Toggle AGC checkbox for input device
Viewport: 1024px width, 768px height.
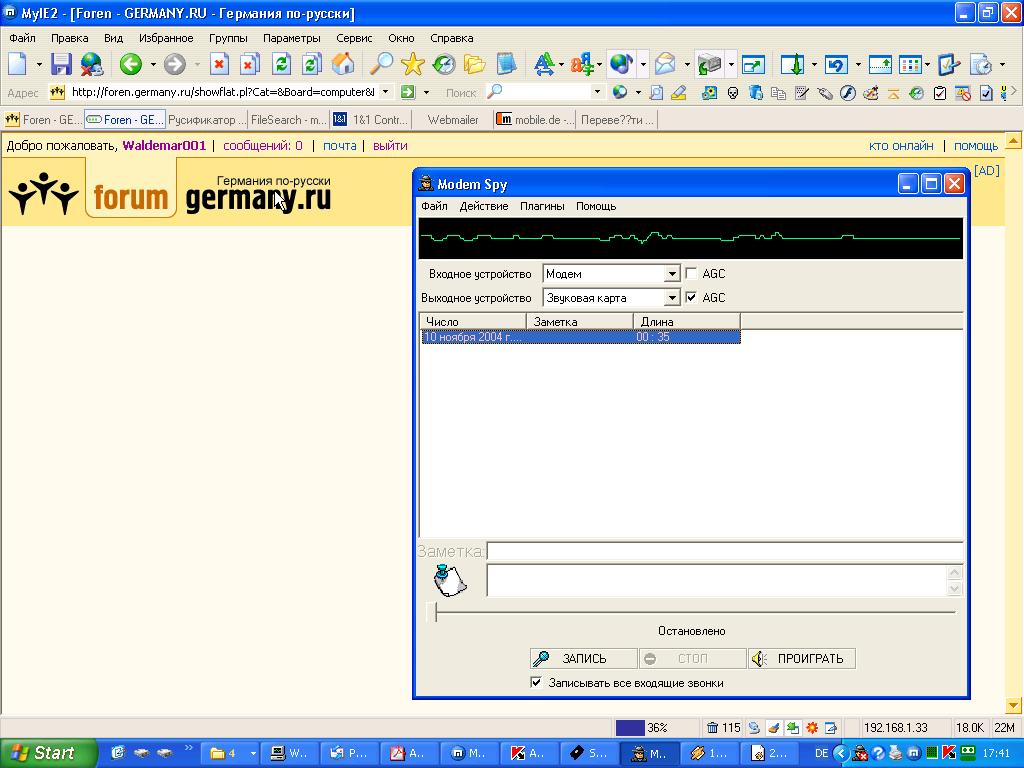(x=692, y=274)
